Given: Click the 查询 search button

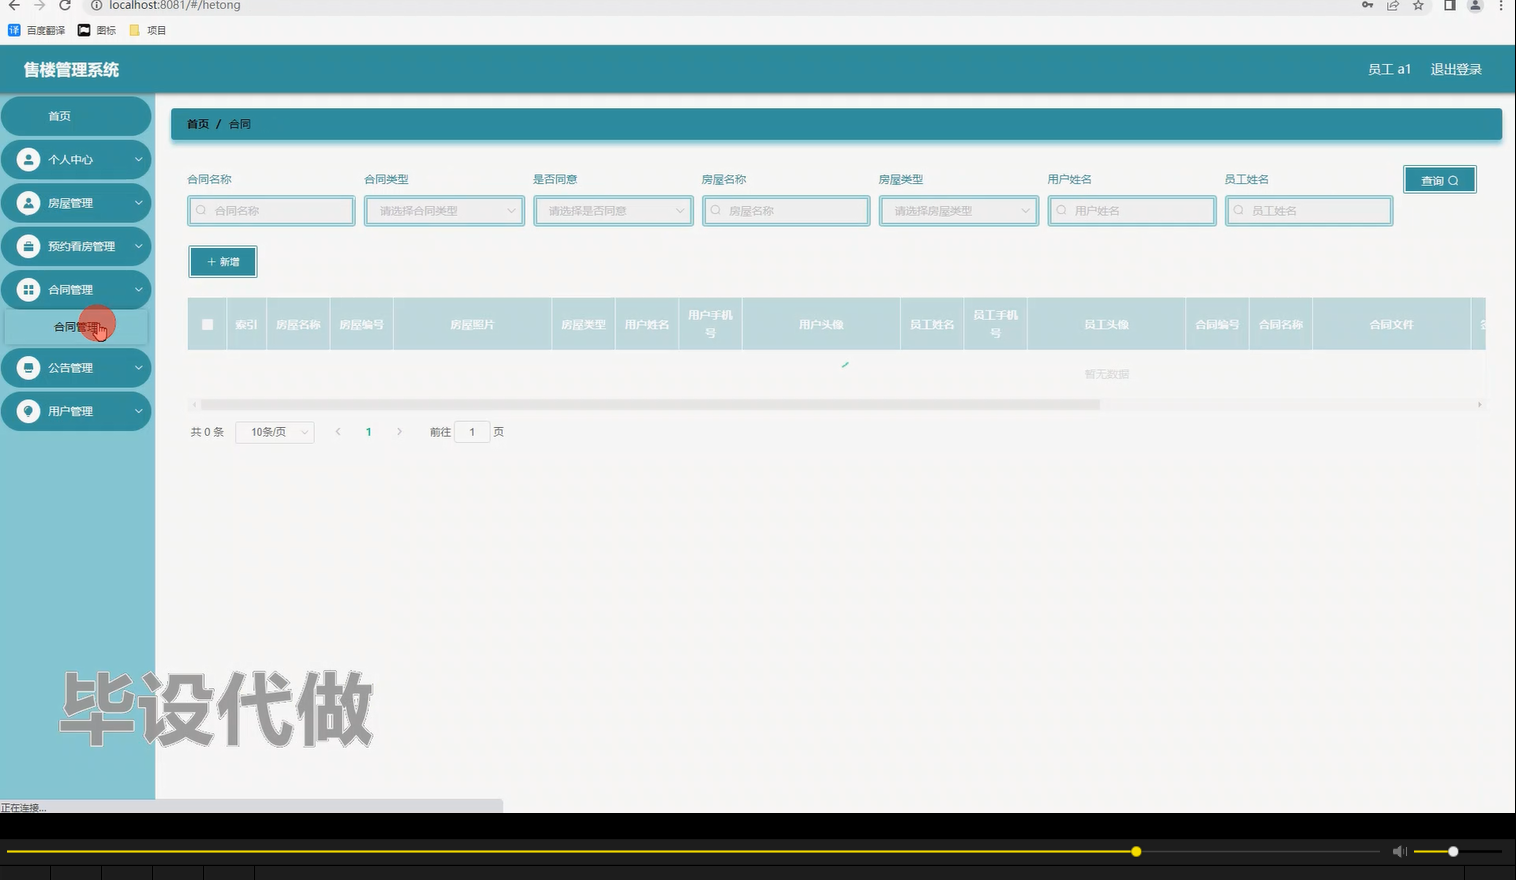Looking at the screenshot, I should tap(1439, 180).
